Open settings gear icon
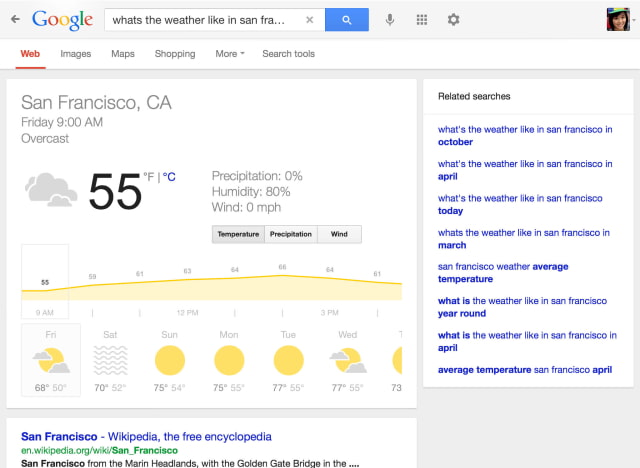 453,19
